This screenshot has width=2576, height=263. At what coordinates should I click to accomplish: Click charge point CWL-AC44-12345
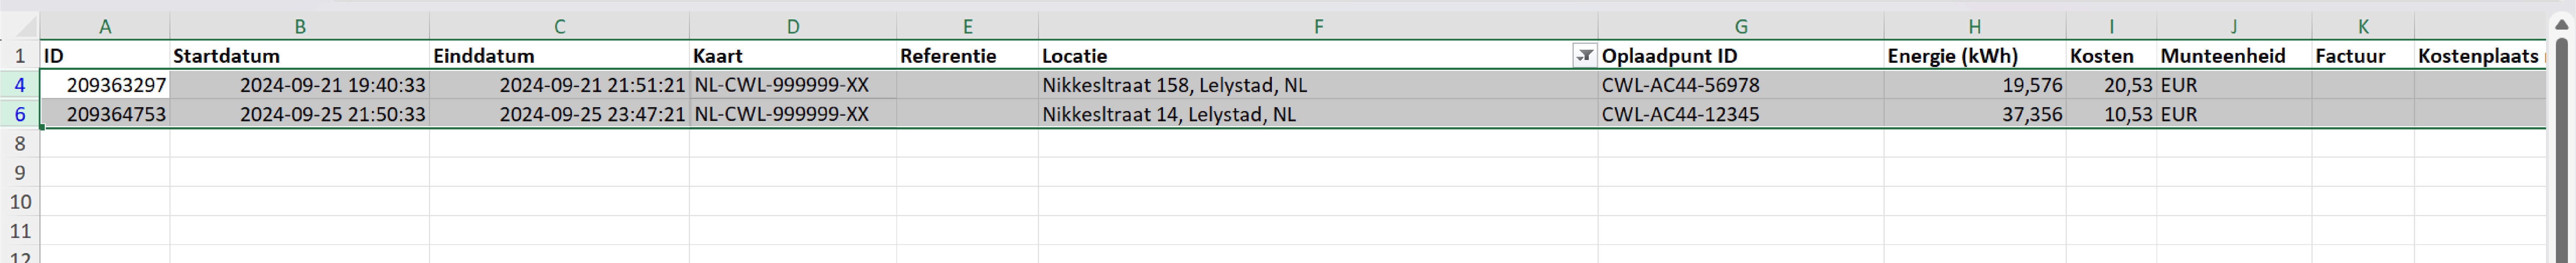click(1741, 114)
